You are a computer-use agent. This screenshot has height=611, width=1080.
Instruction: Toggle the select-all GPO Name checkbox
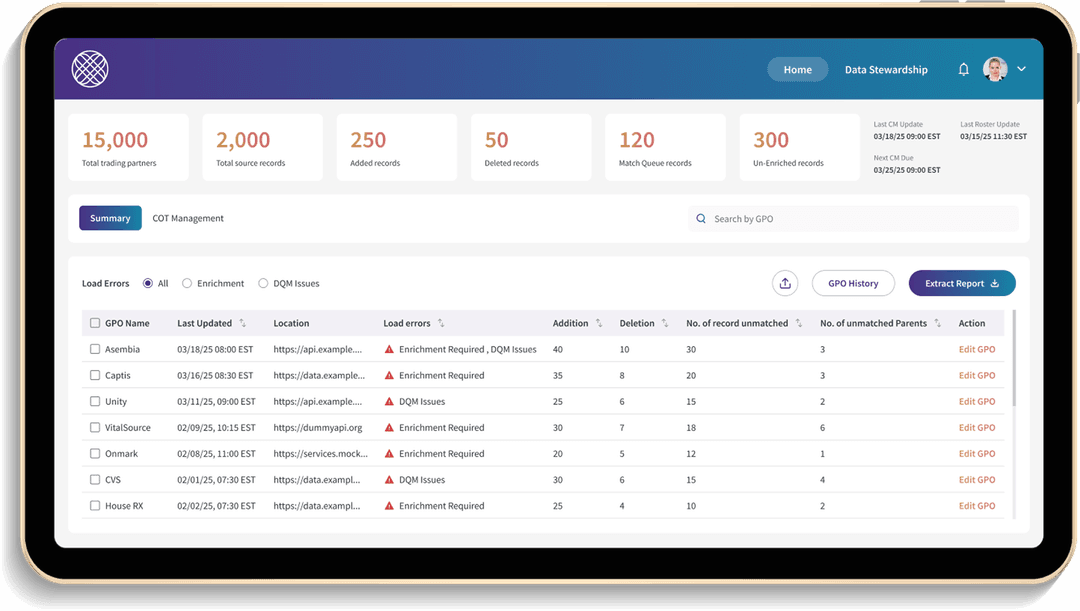click(x=95, y=323)
